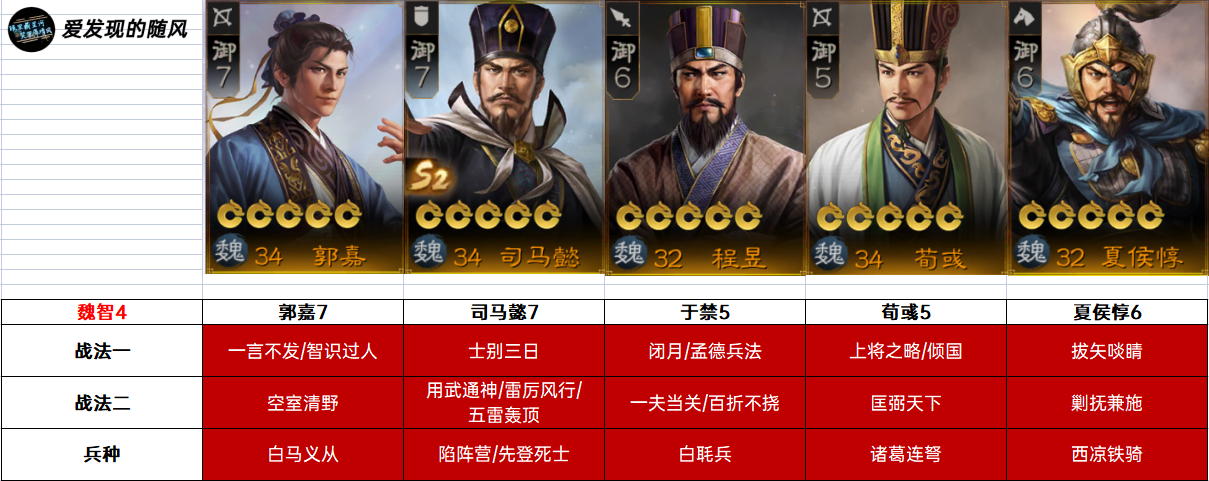Select the 战法一 row label cell
1209x481 pixels.
coord(102,351)
